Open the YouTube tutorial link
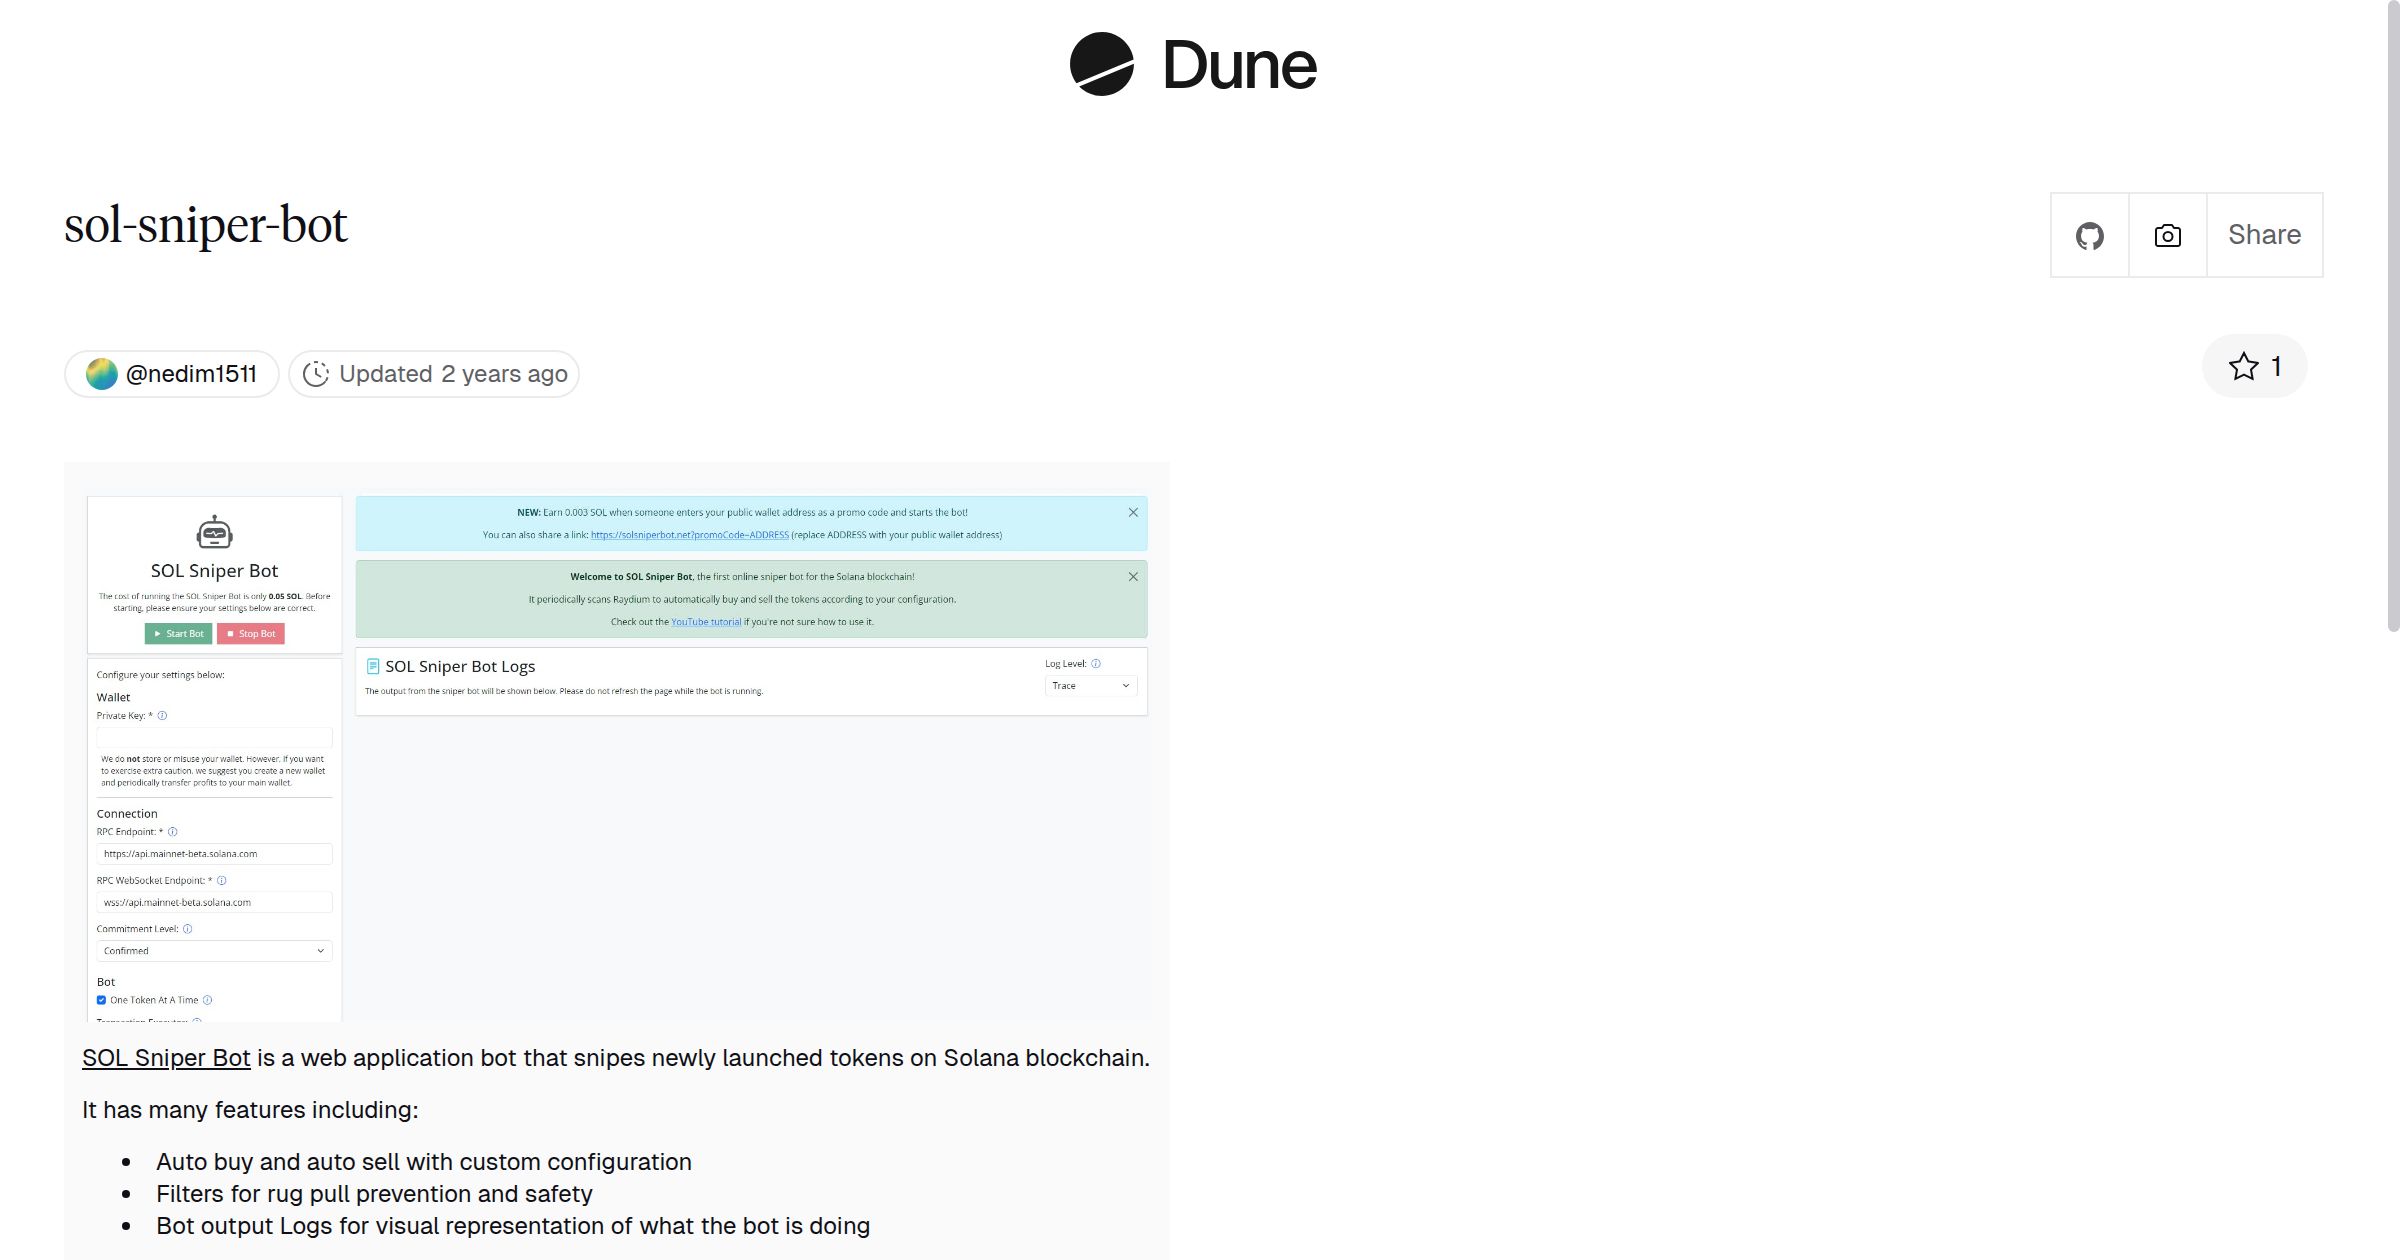 [706, 622]
